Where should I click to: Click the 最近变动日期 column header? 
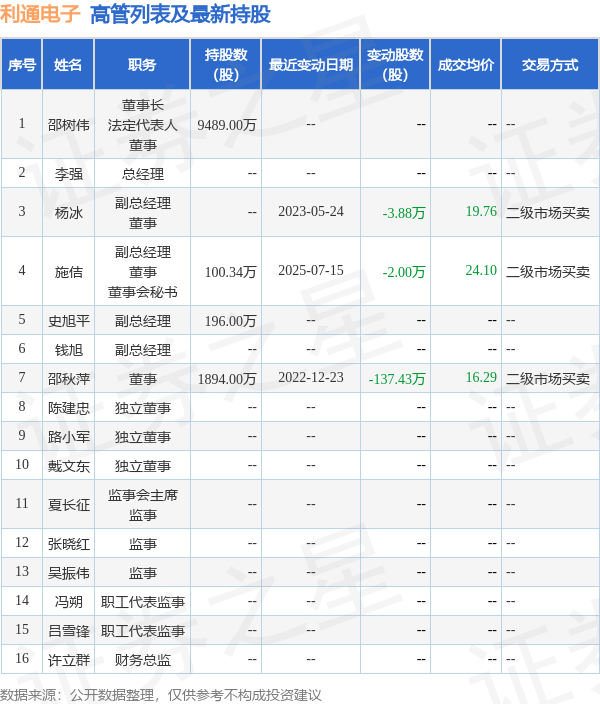pyautogui.click(x=311, y=64)
